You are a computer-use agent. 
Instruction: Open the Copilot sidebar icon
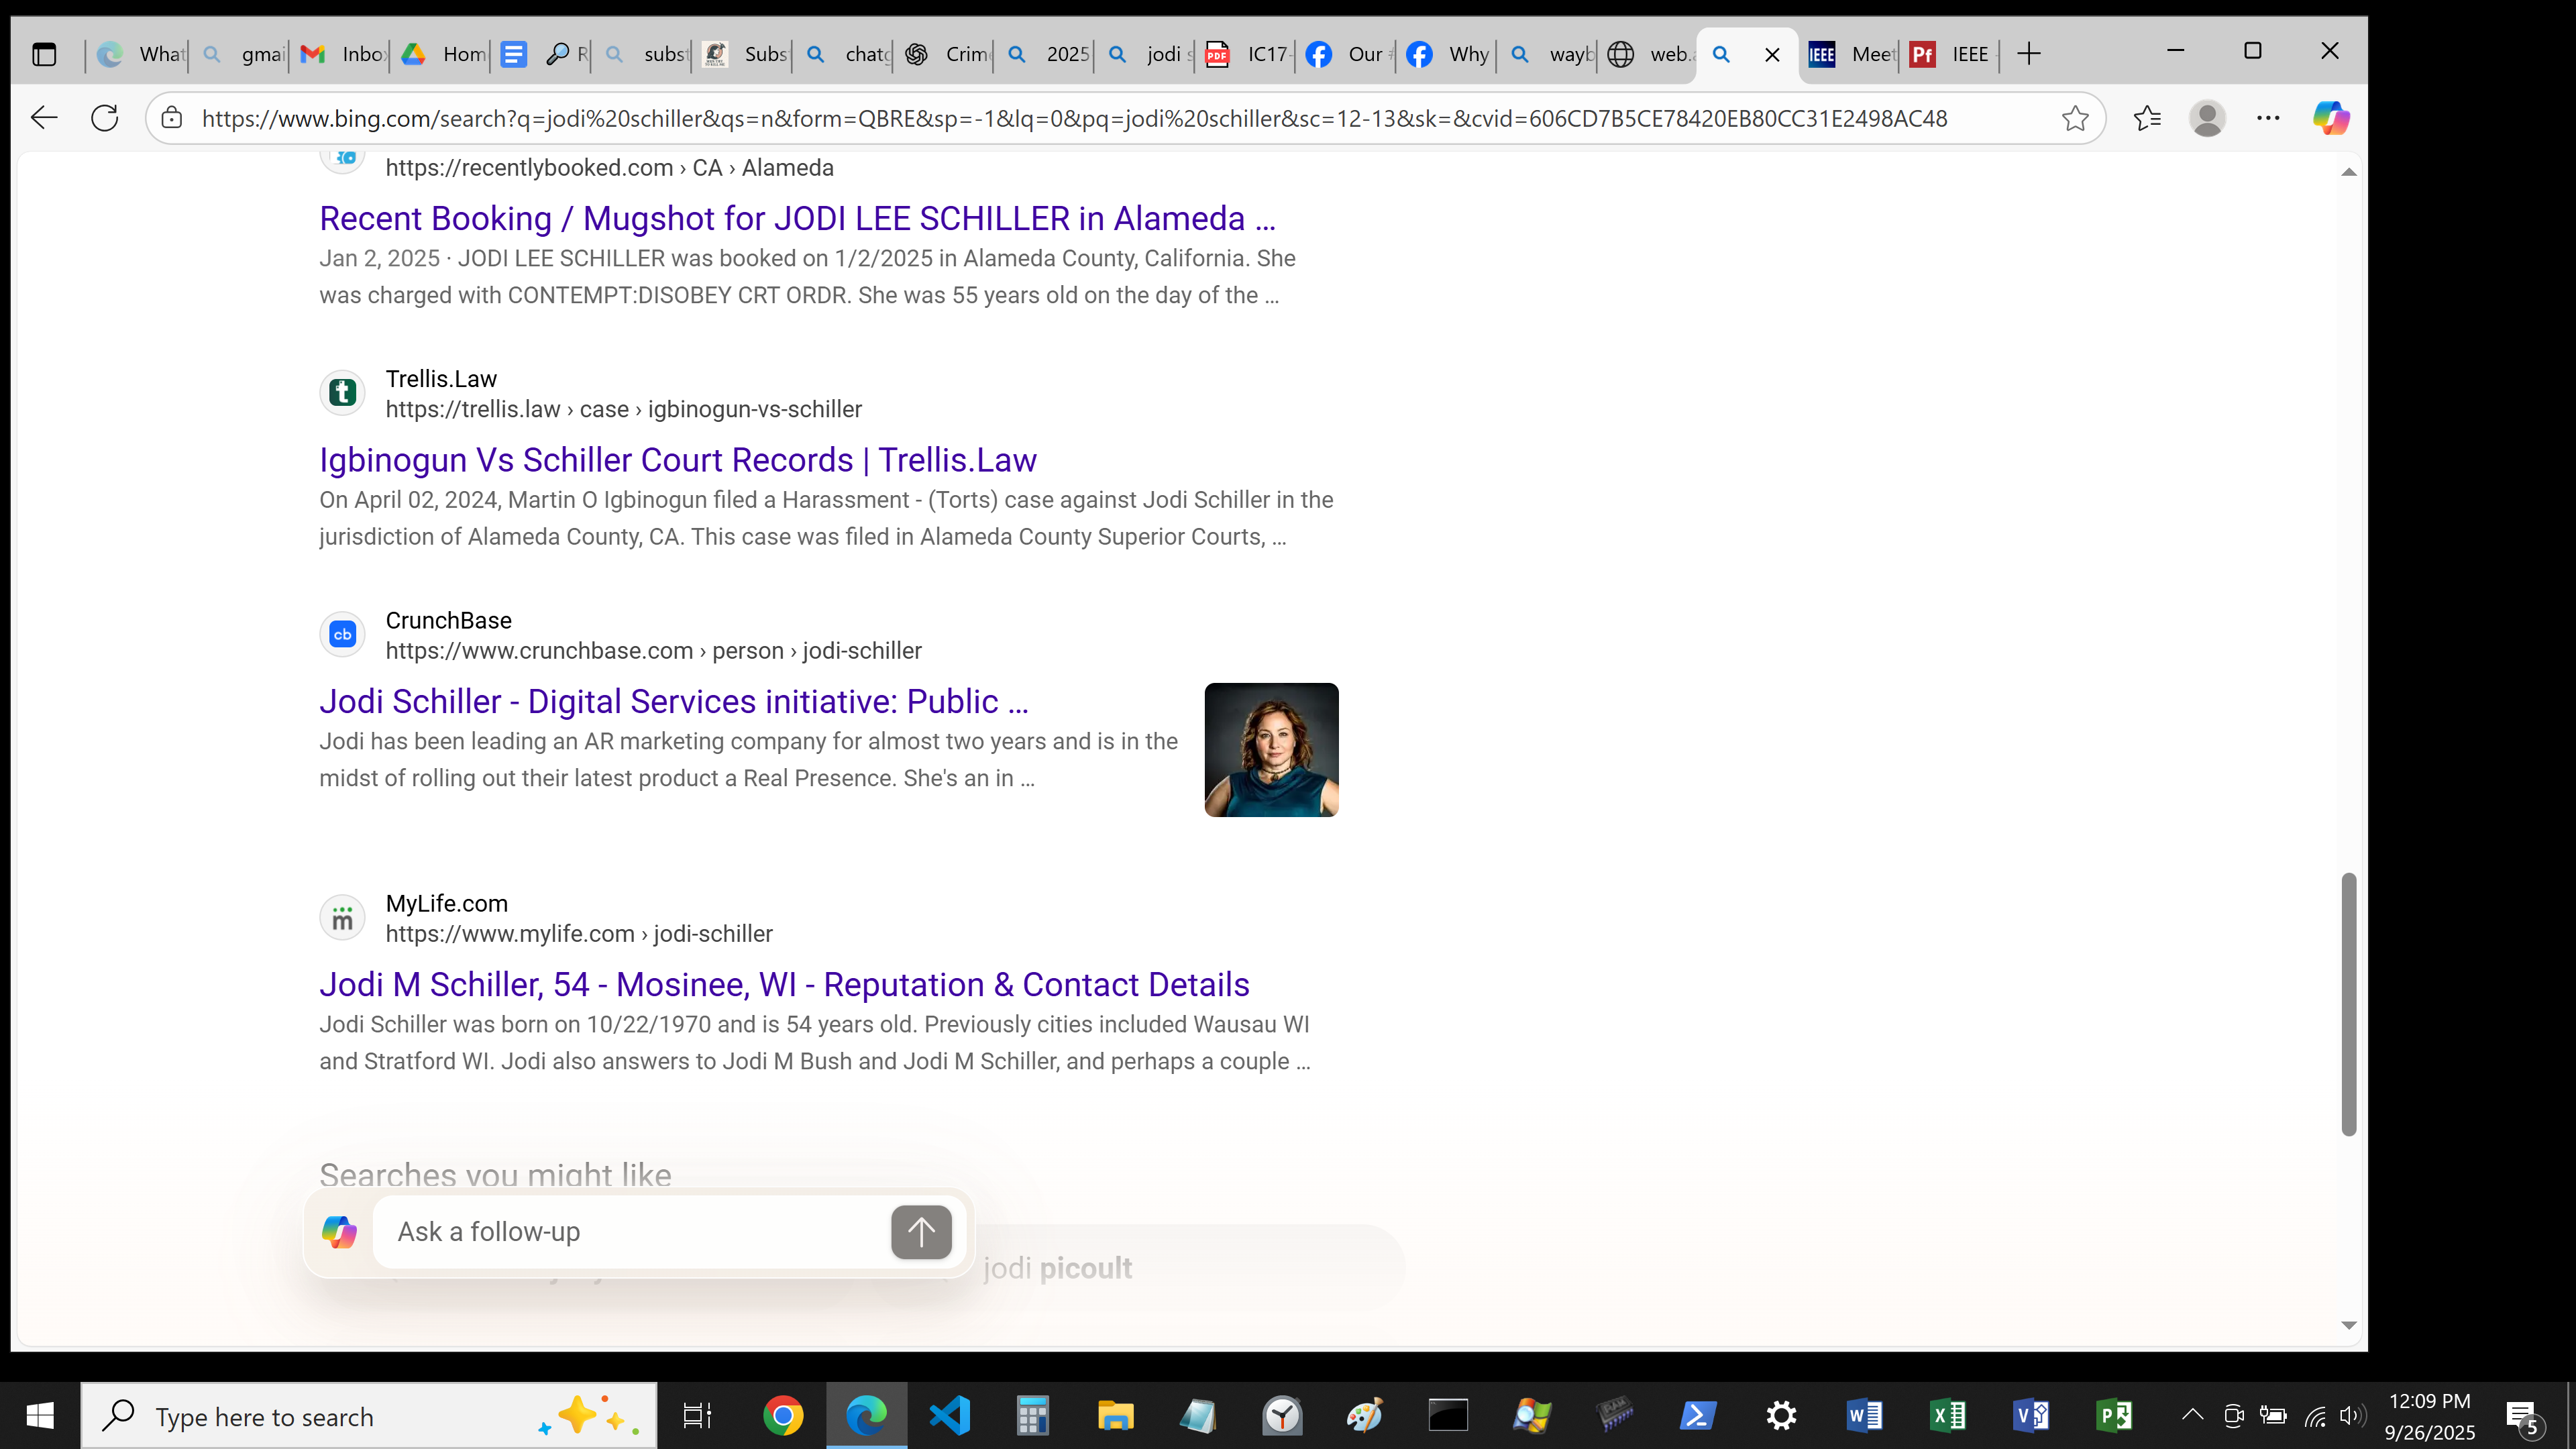click(2330, 118)
